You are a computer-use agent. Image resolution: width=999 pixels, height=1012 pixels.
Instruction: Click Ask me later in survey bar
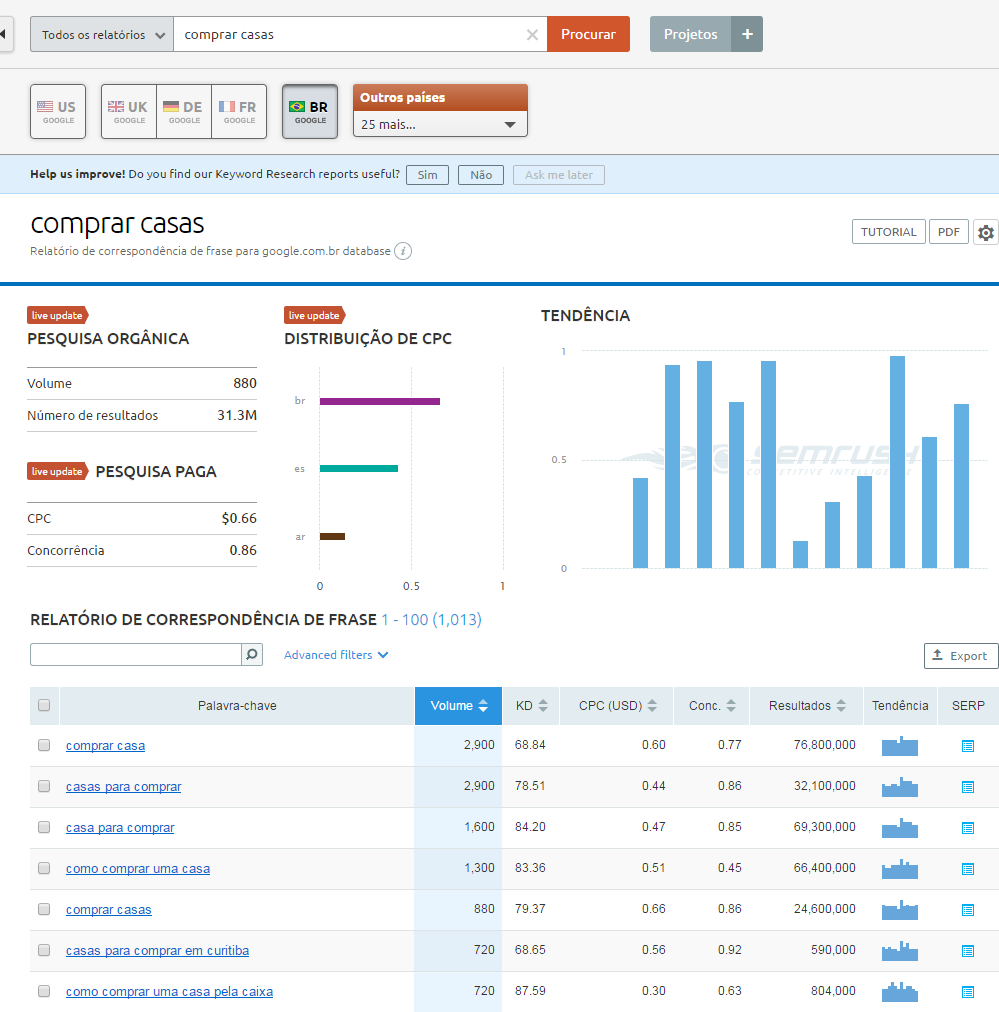pyautogui.click(x=559, y=175)
